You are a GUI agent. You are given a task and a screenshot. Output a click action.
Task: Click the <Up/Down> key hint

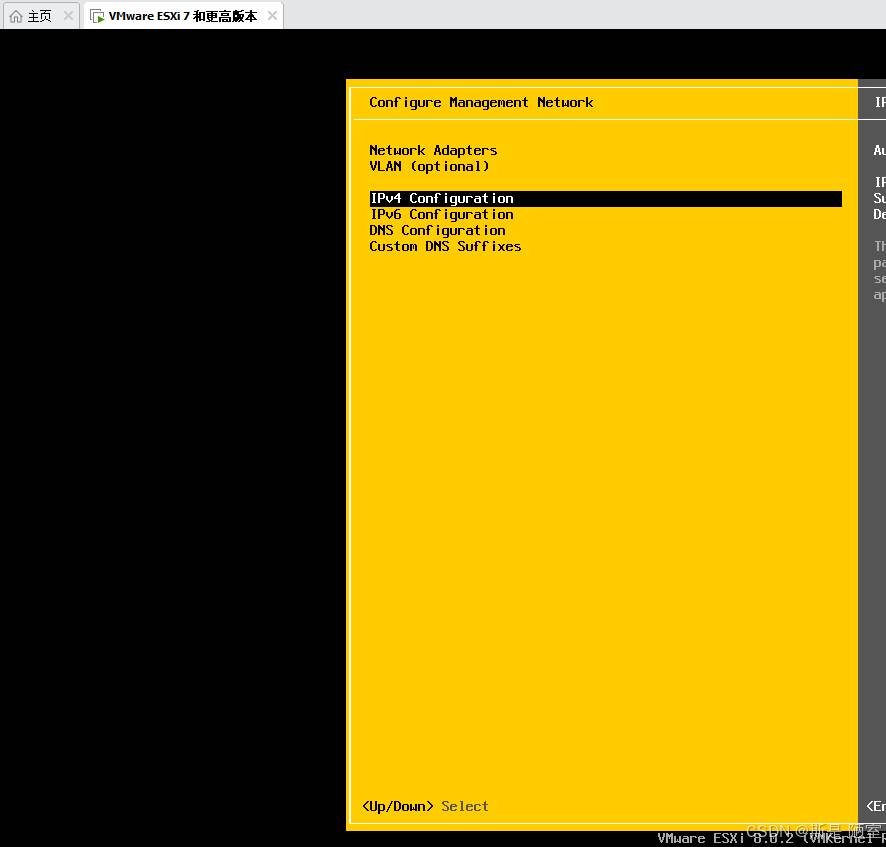(x=397, y=806)
